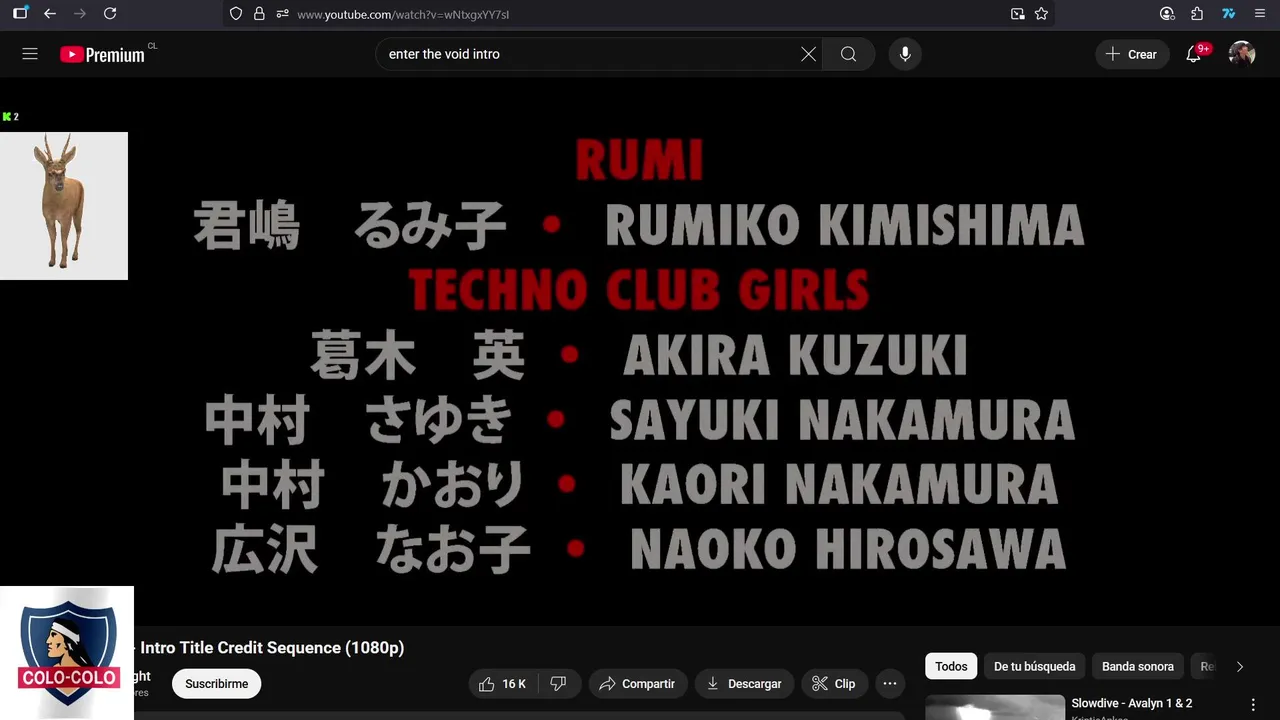Viewport: 1280px width, 720px height.
Task: Clear the search query text
Action: (x=808, y=54)
